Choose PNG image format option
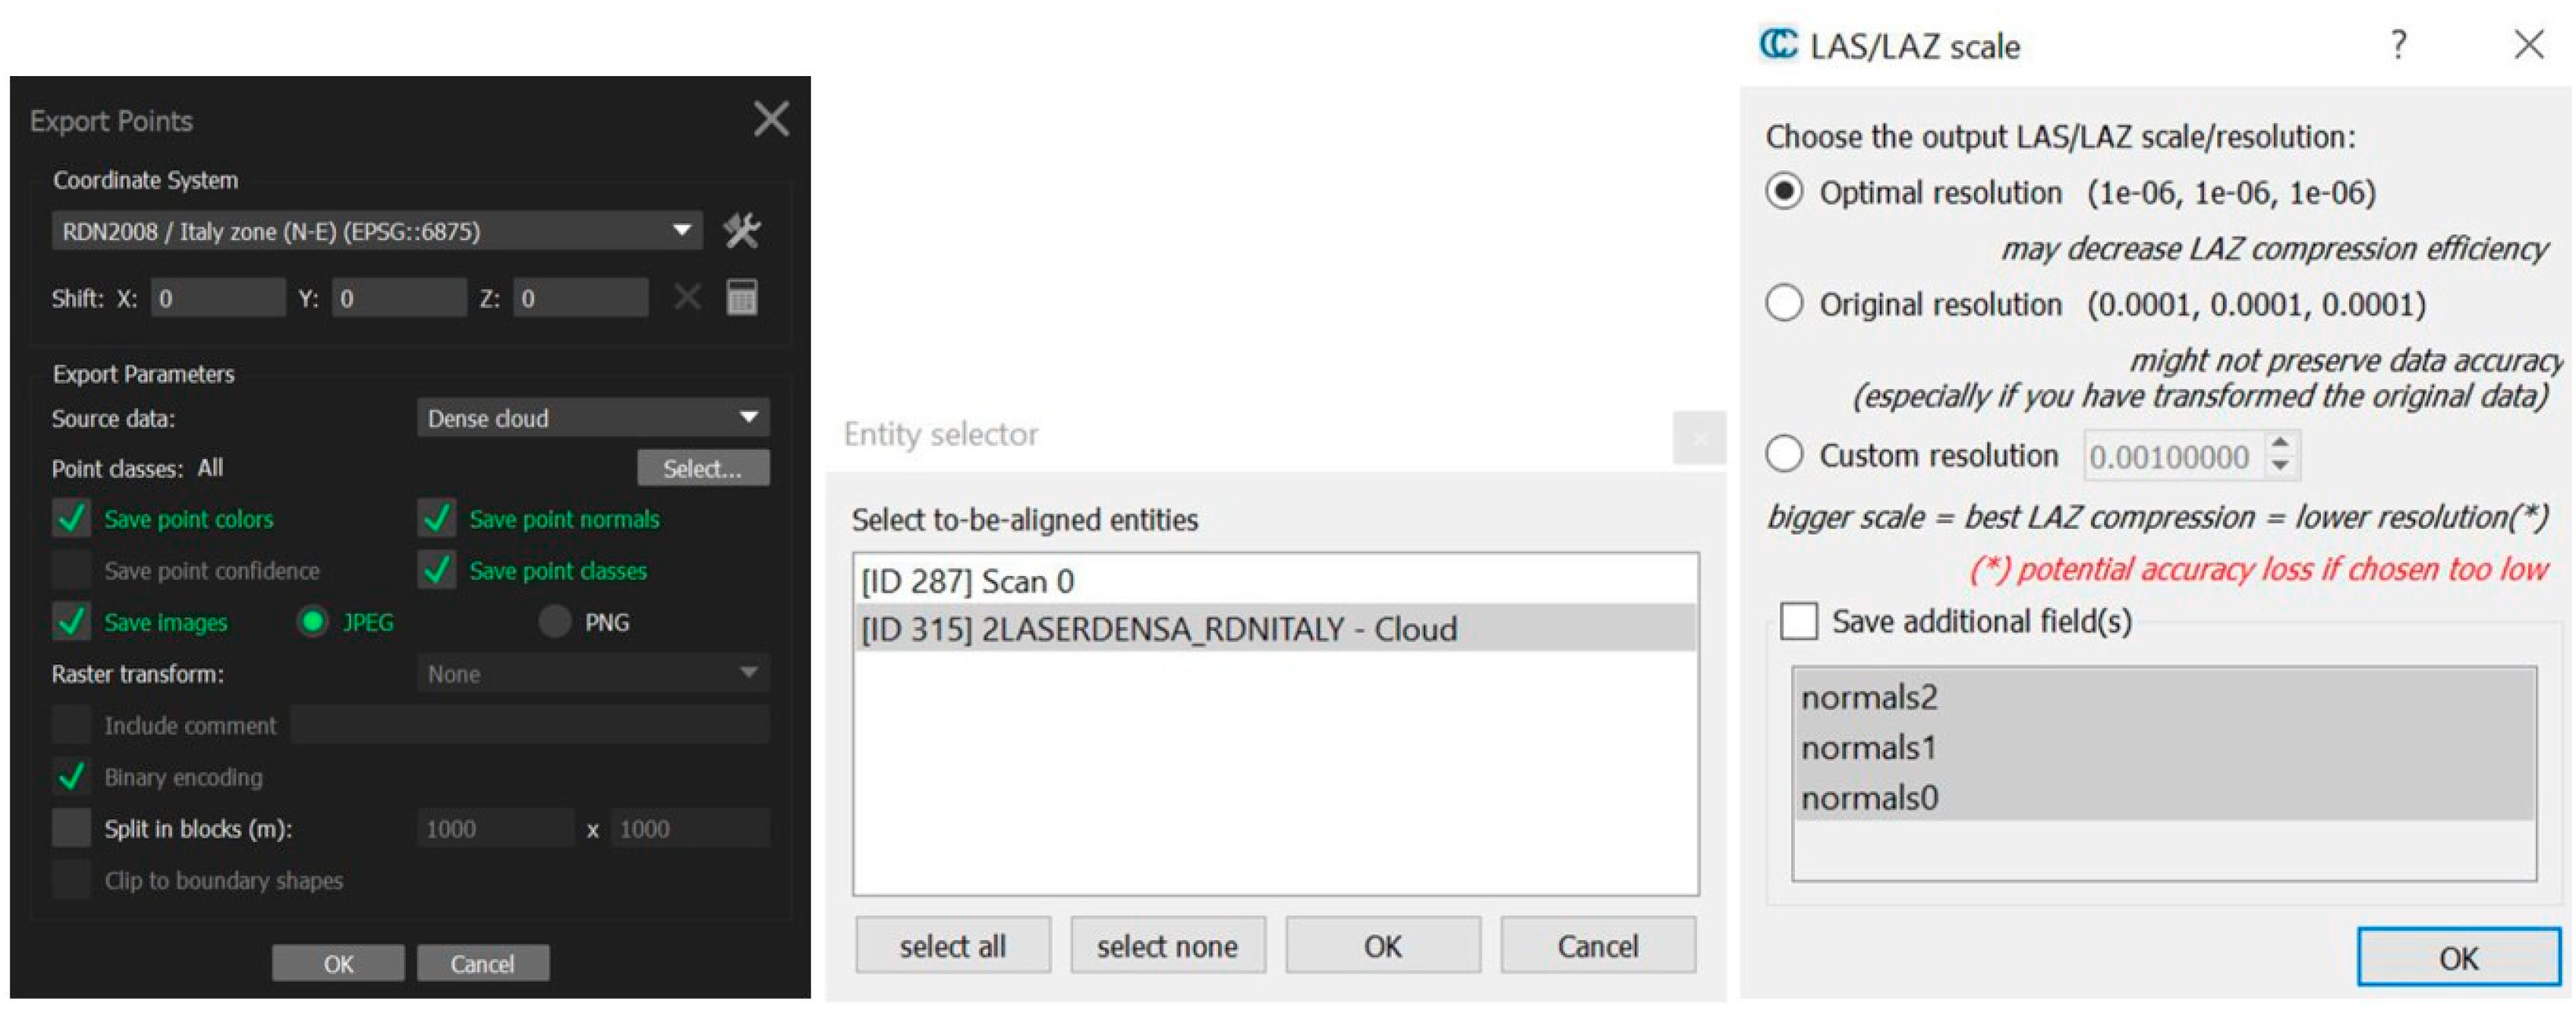This screenshot has width=2576, height=1013. tap(555, 622)
